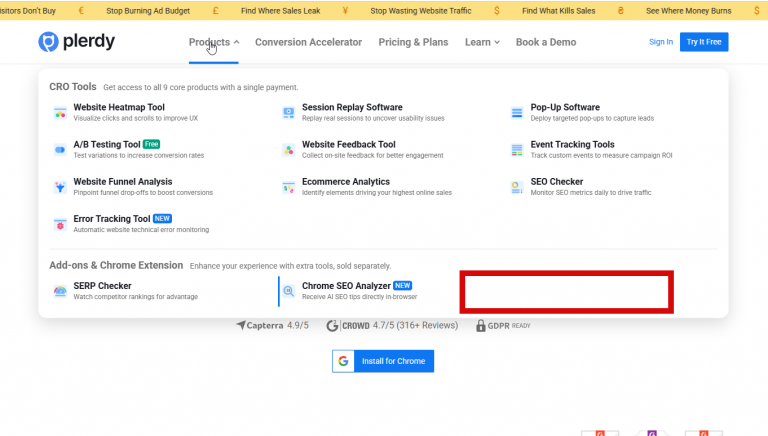Click the Free badge on A/B Testing
The image size is (768, 436).
(151, 144)
